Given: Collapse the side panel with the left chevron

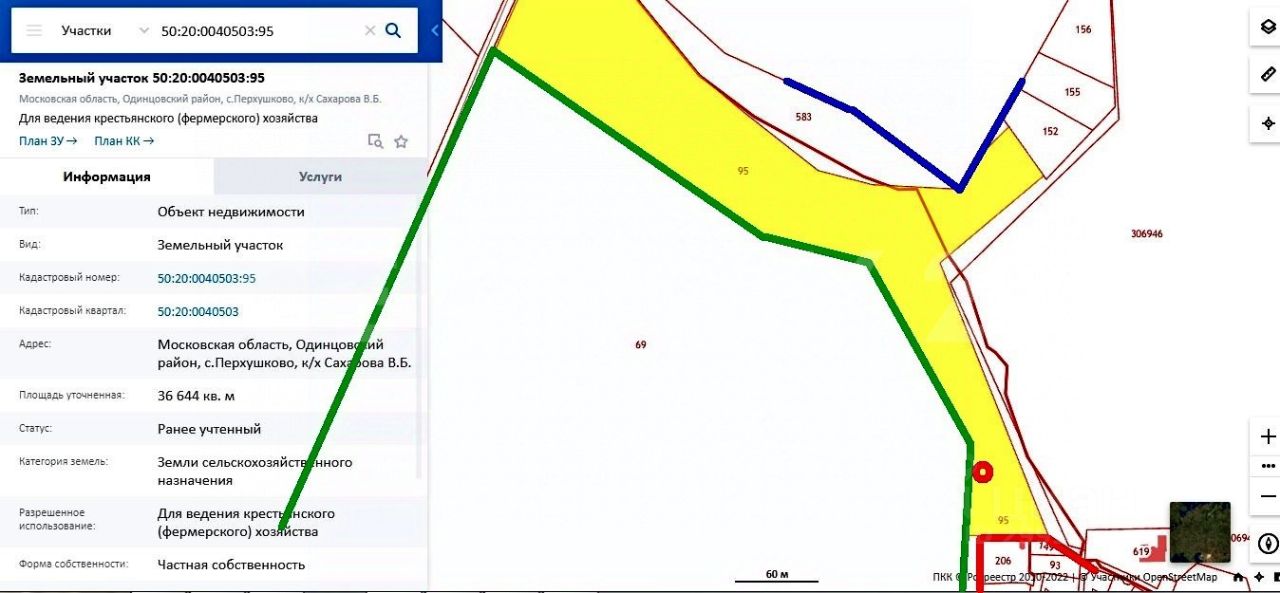Looking at the screenshot, I should click(435, 31).
